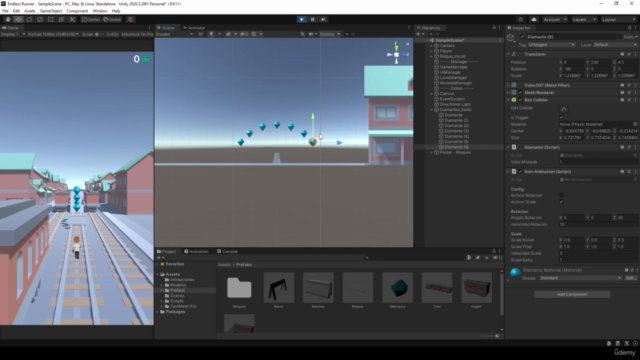Open the Layer Default dropdown

tap(615, 45)
